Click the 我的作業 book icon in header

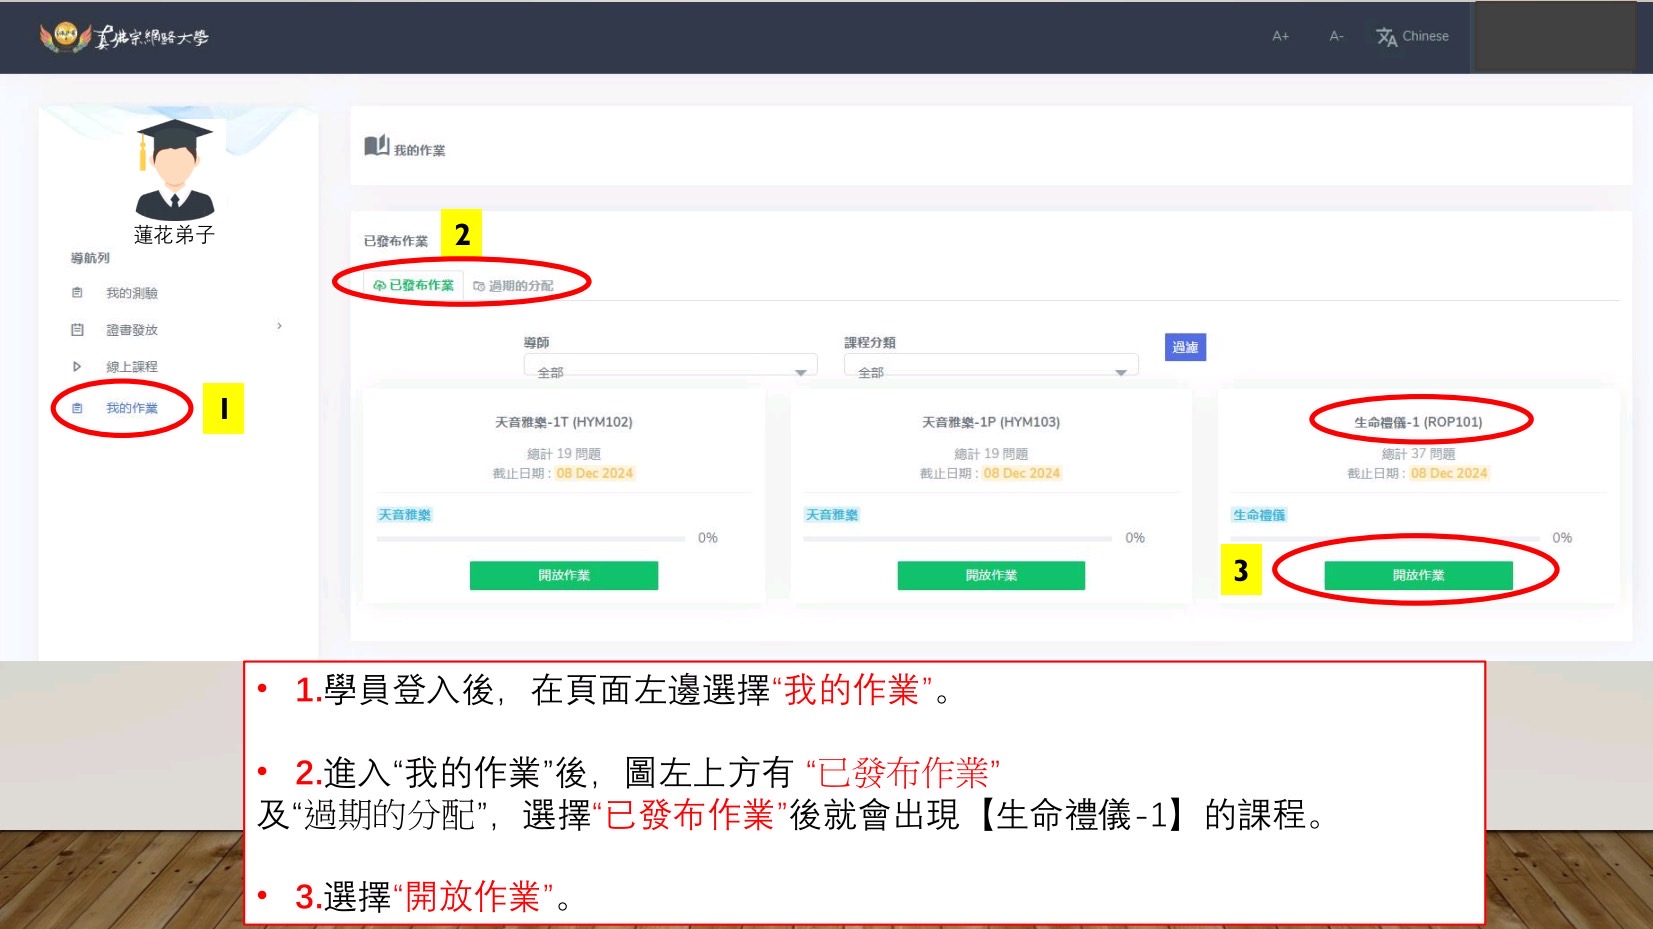[x=376, y=147]
